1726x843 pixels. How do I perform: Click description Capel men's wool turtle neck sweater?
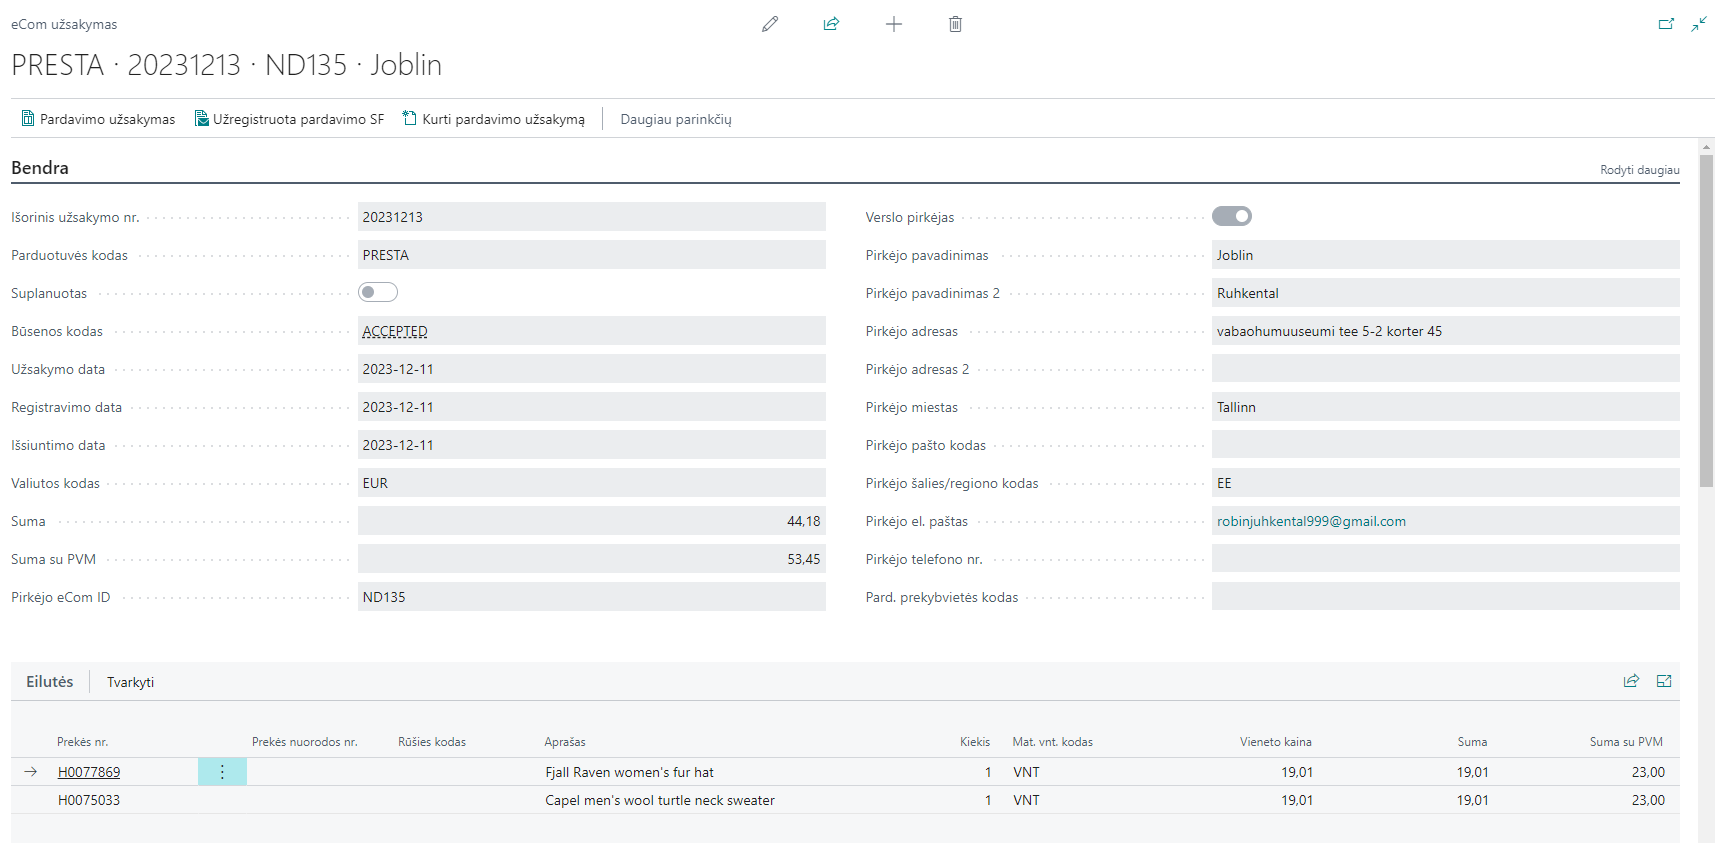coord(660,800)
